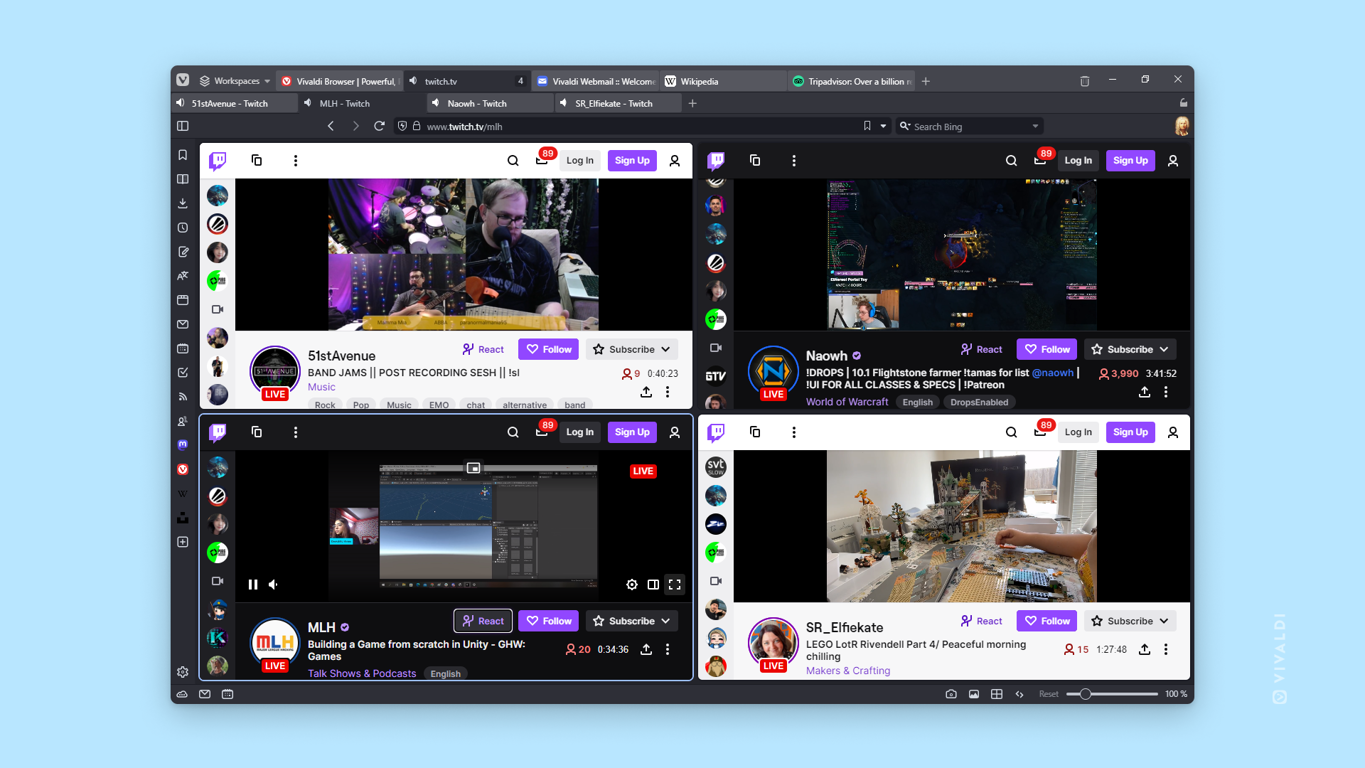Pause the MLH stream

click(253, 585)
